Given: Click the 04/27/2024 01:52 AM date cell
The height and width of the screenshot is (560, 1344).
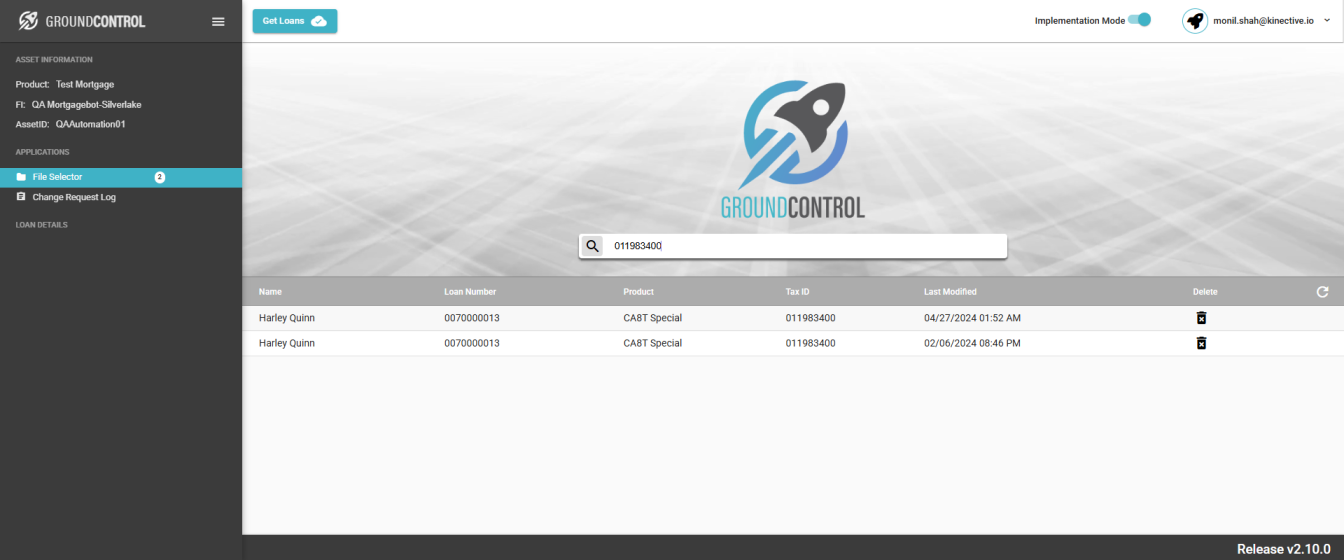Looking at the screenshot, I should click(972, 318).
